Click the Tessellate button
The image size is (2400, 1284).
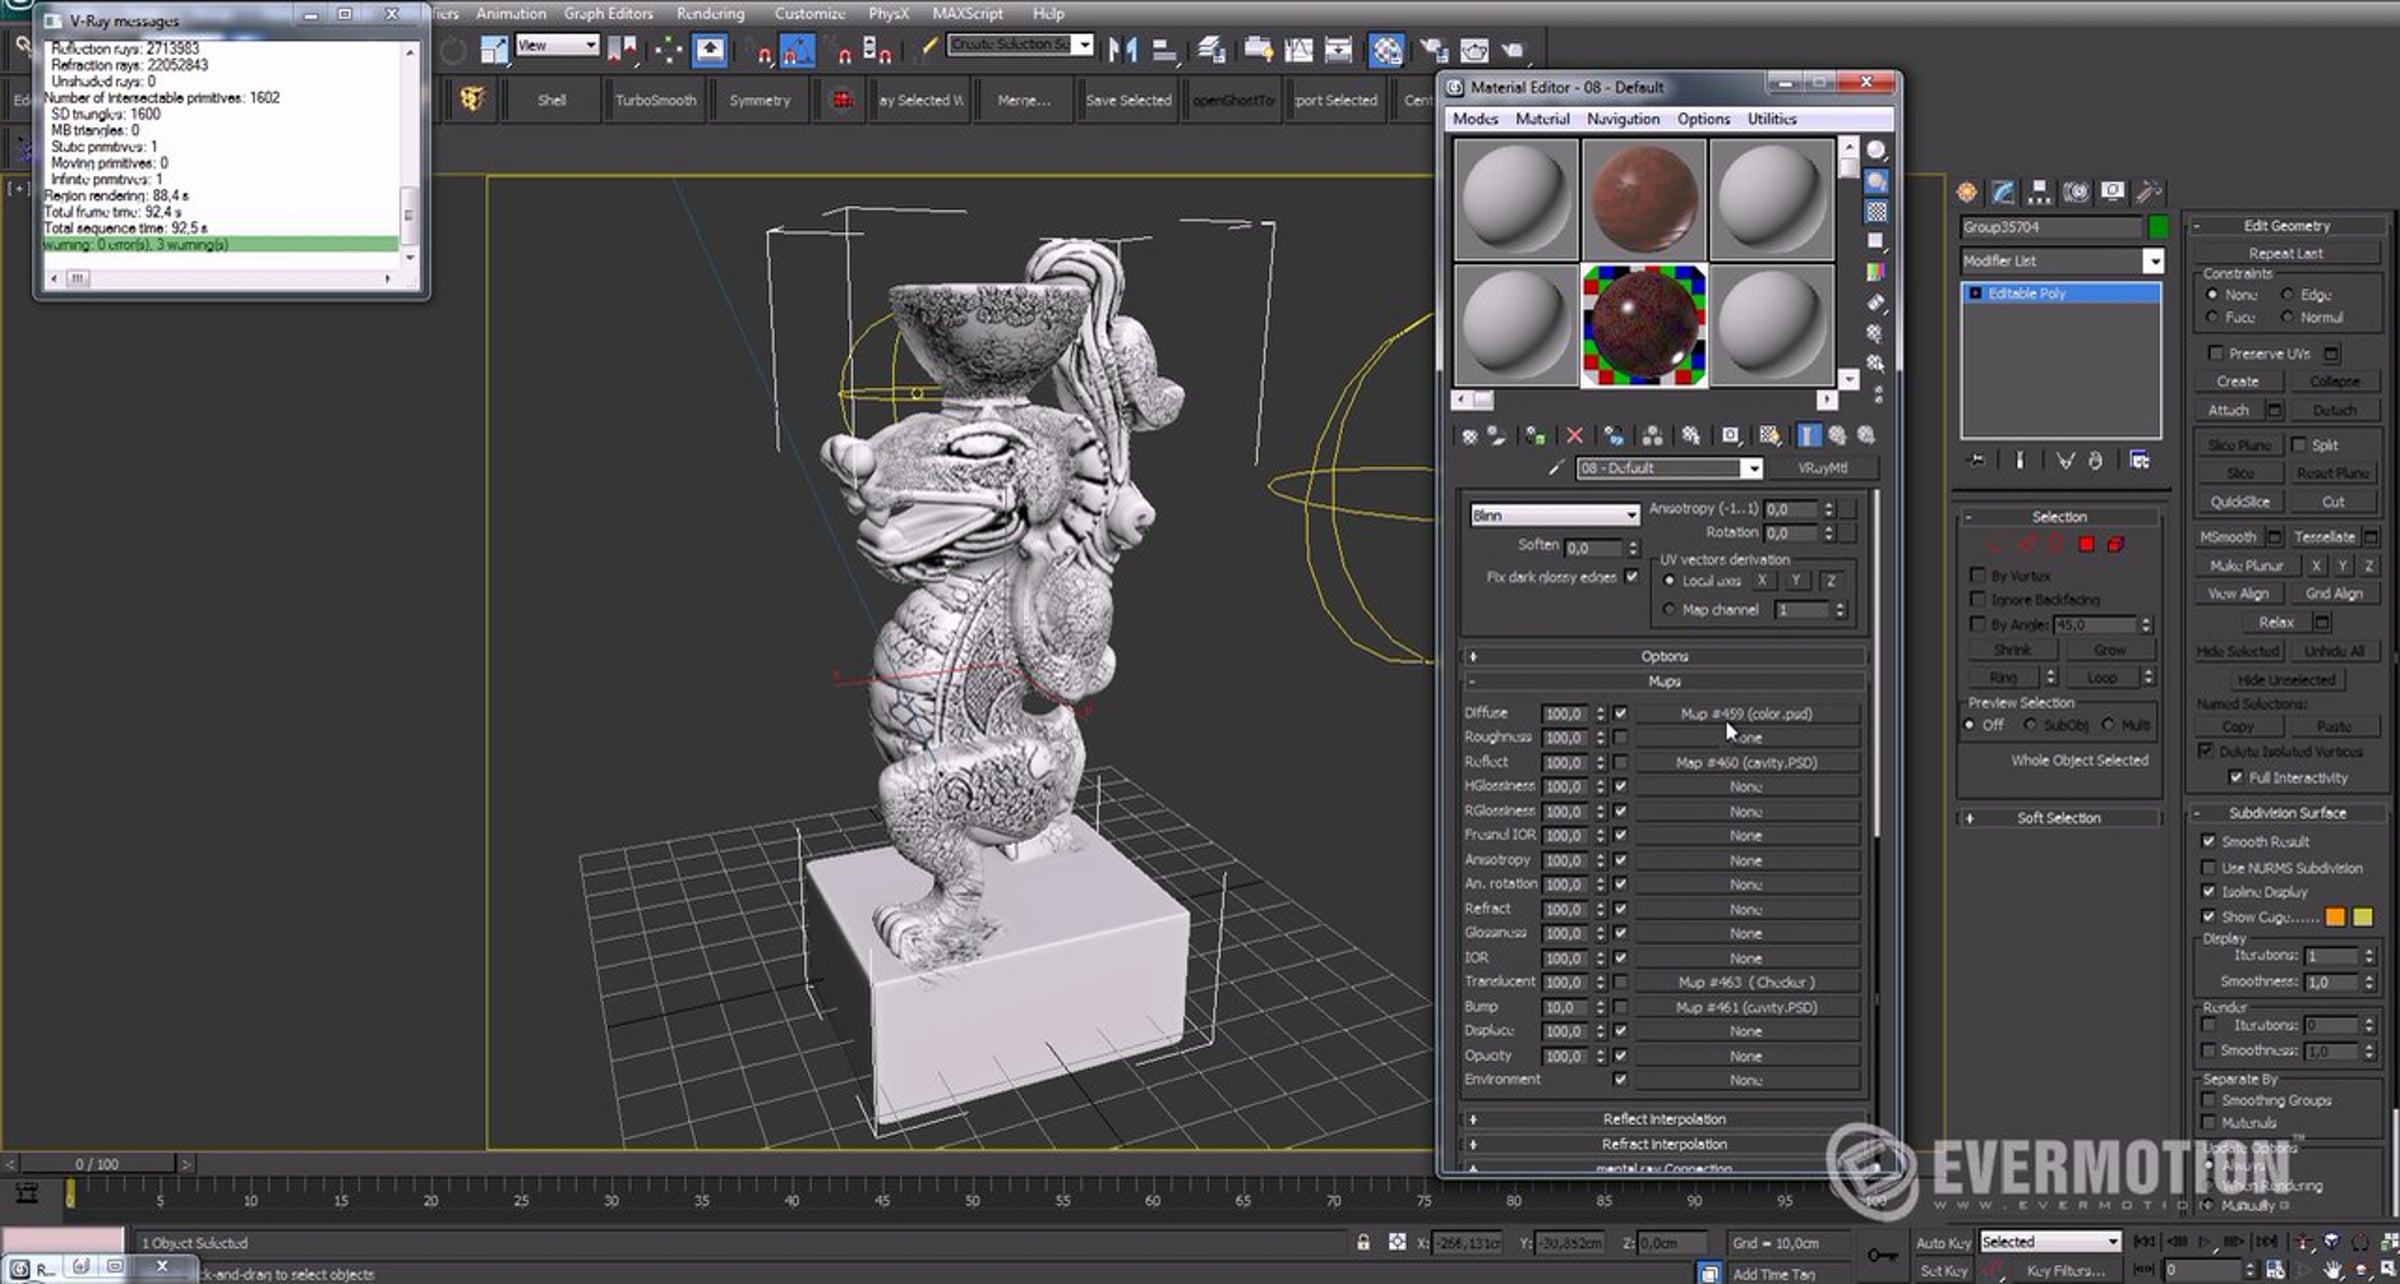coord(2323,537)
